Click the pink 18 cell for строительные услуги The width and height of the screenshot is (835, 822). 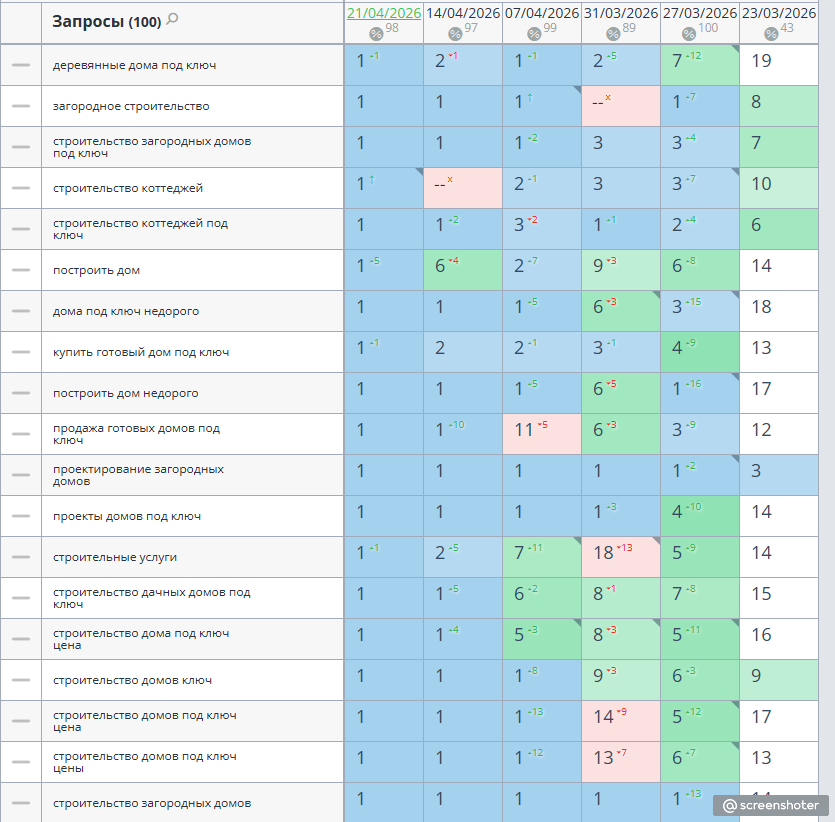click(x=621, y=557)
